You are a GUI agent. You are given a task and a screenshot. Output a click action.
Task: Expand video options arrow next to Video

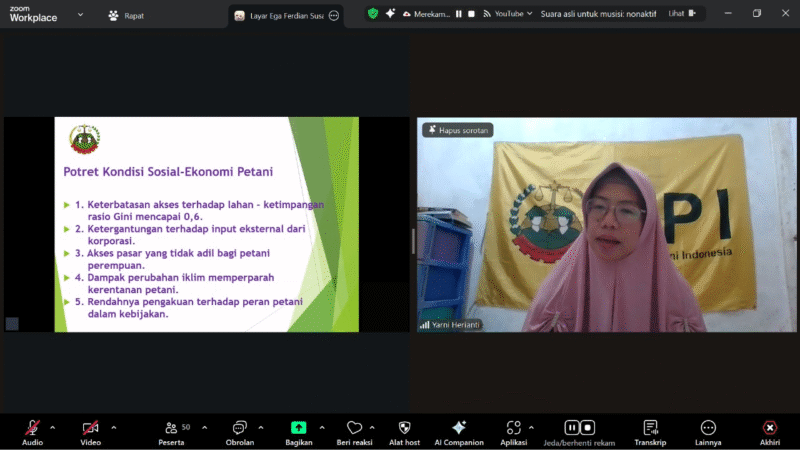point(113,427)
